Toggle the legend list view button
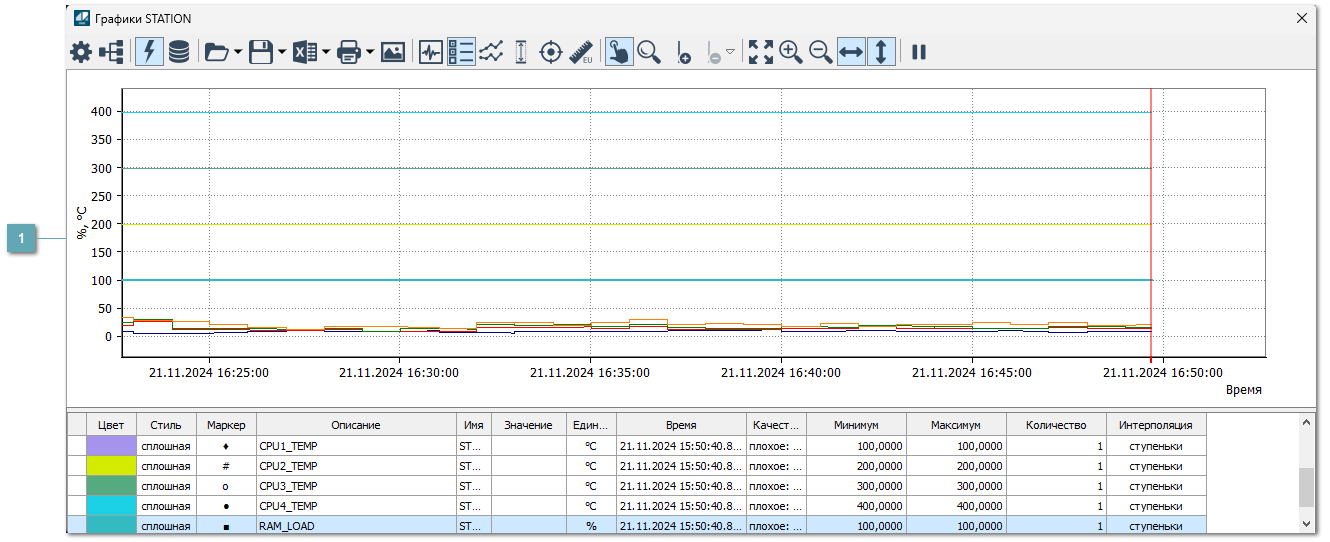Image resolution: width=1330 pixels, height=542 pixels. click(461, 52)
